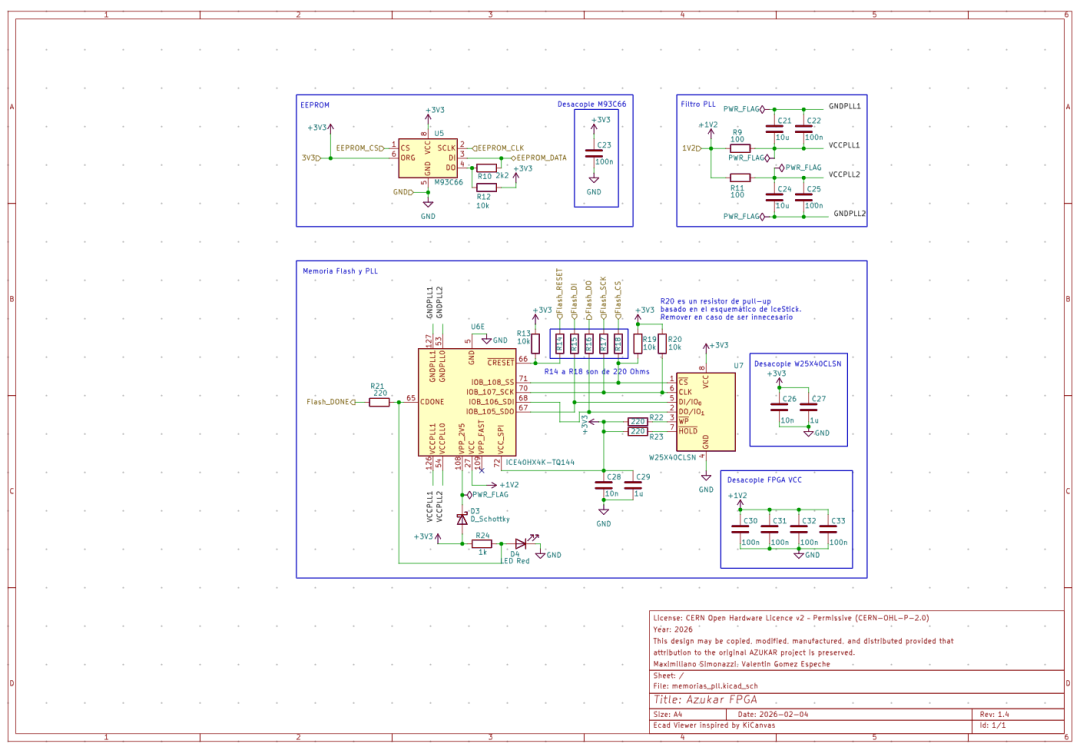
Task: Select resistor R18 in the resistor group
Action: pos(619,344)
